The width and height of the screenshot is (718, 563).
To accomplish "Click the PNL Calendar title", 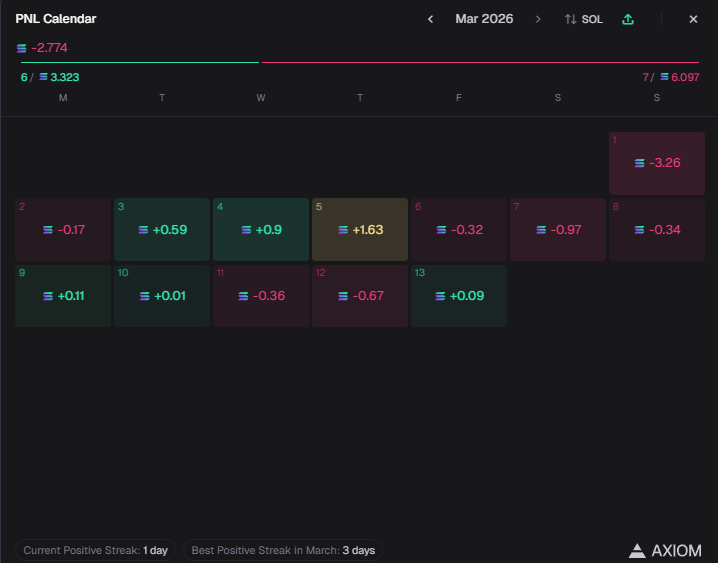I will (56, 19).
